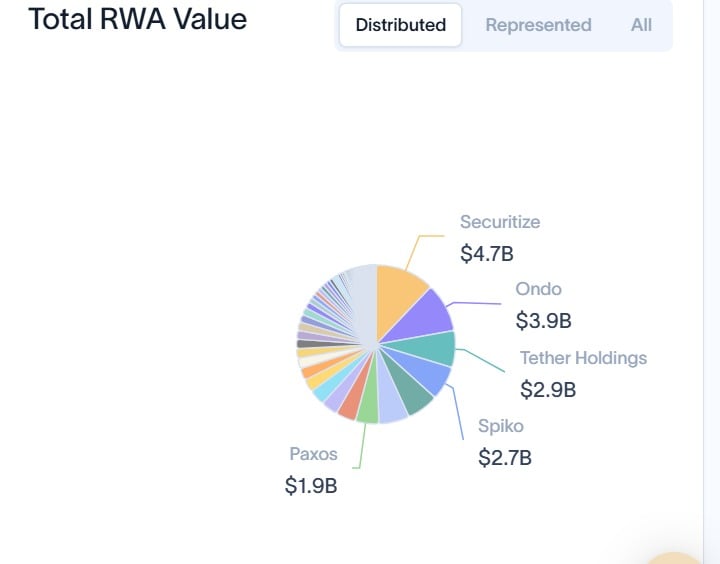Click the Spiko label
The height and width of the screenshot is (564, 720).
[x=501, y=426]
